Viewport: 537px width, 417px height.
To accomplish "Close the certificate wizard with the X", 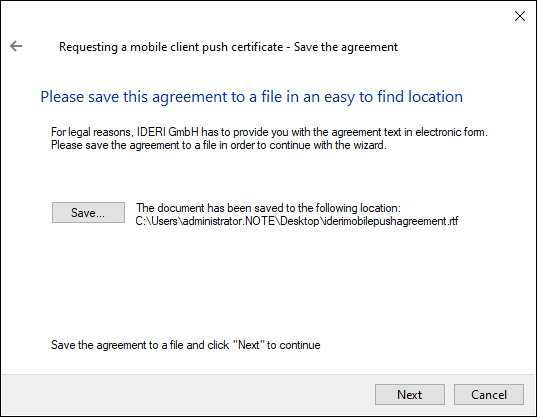I will coord(520,16).
